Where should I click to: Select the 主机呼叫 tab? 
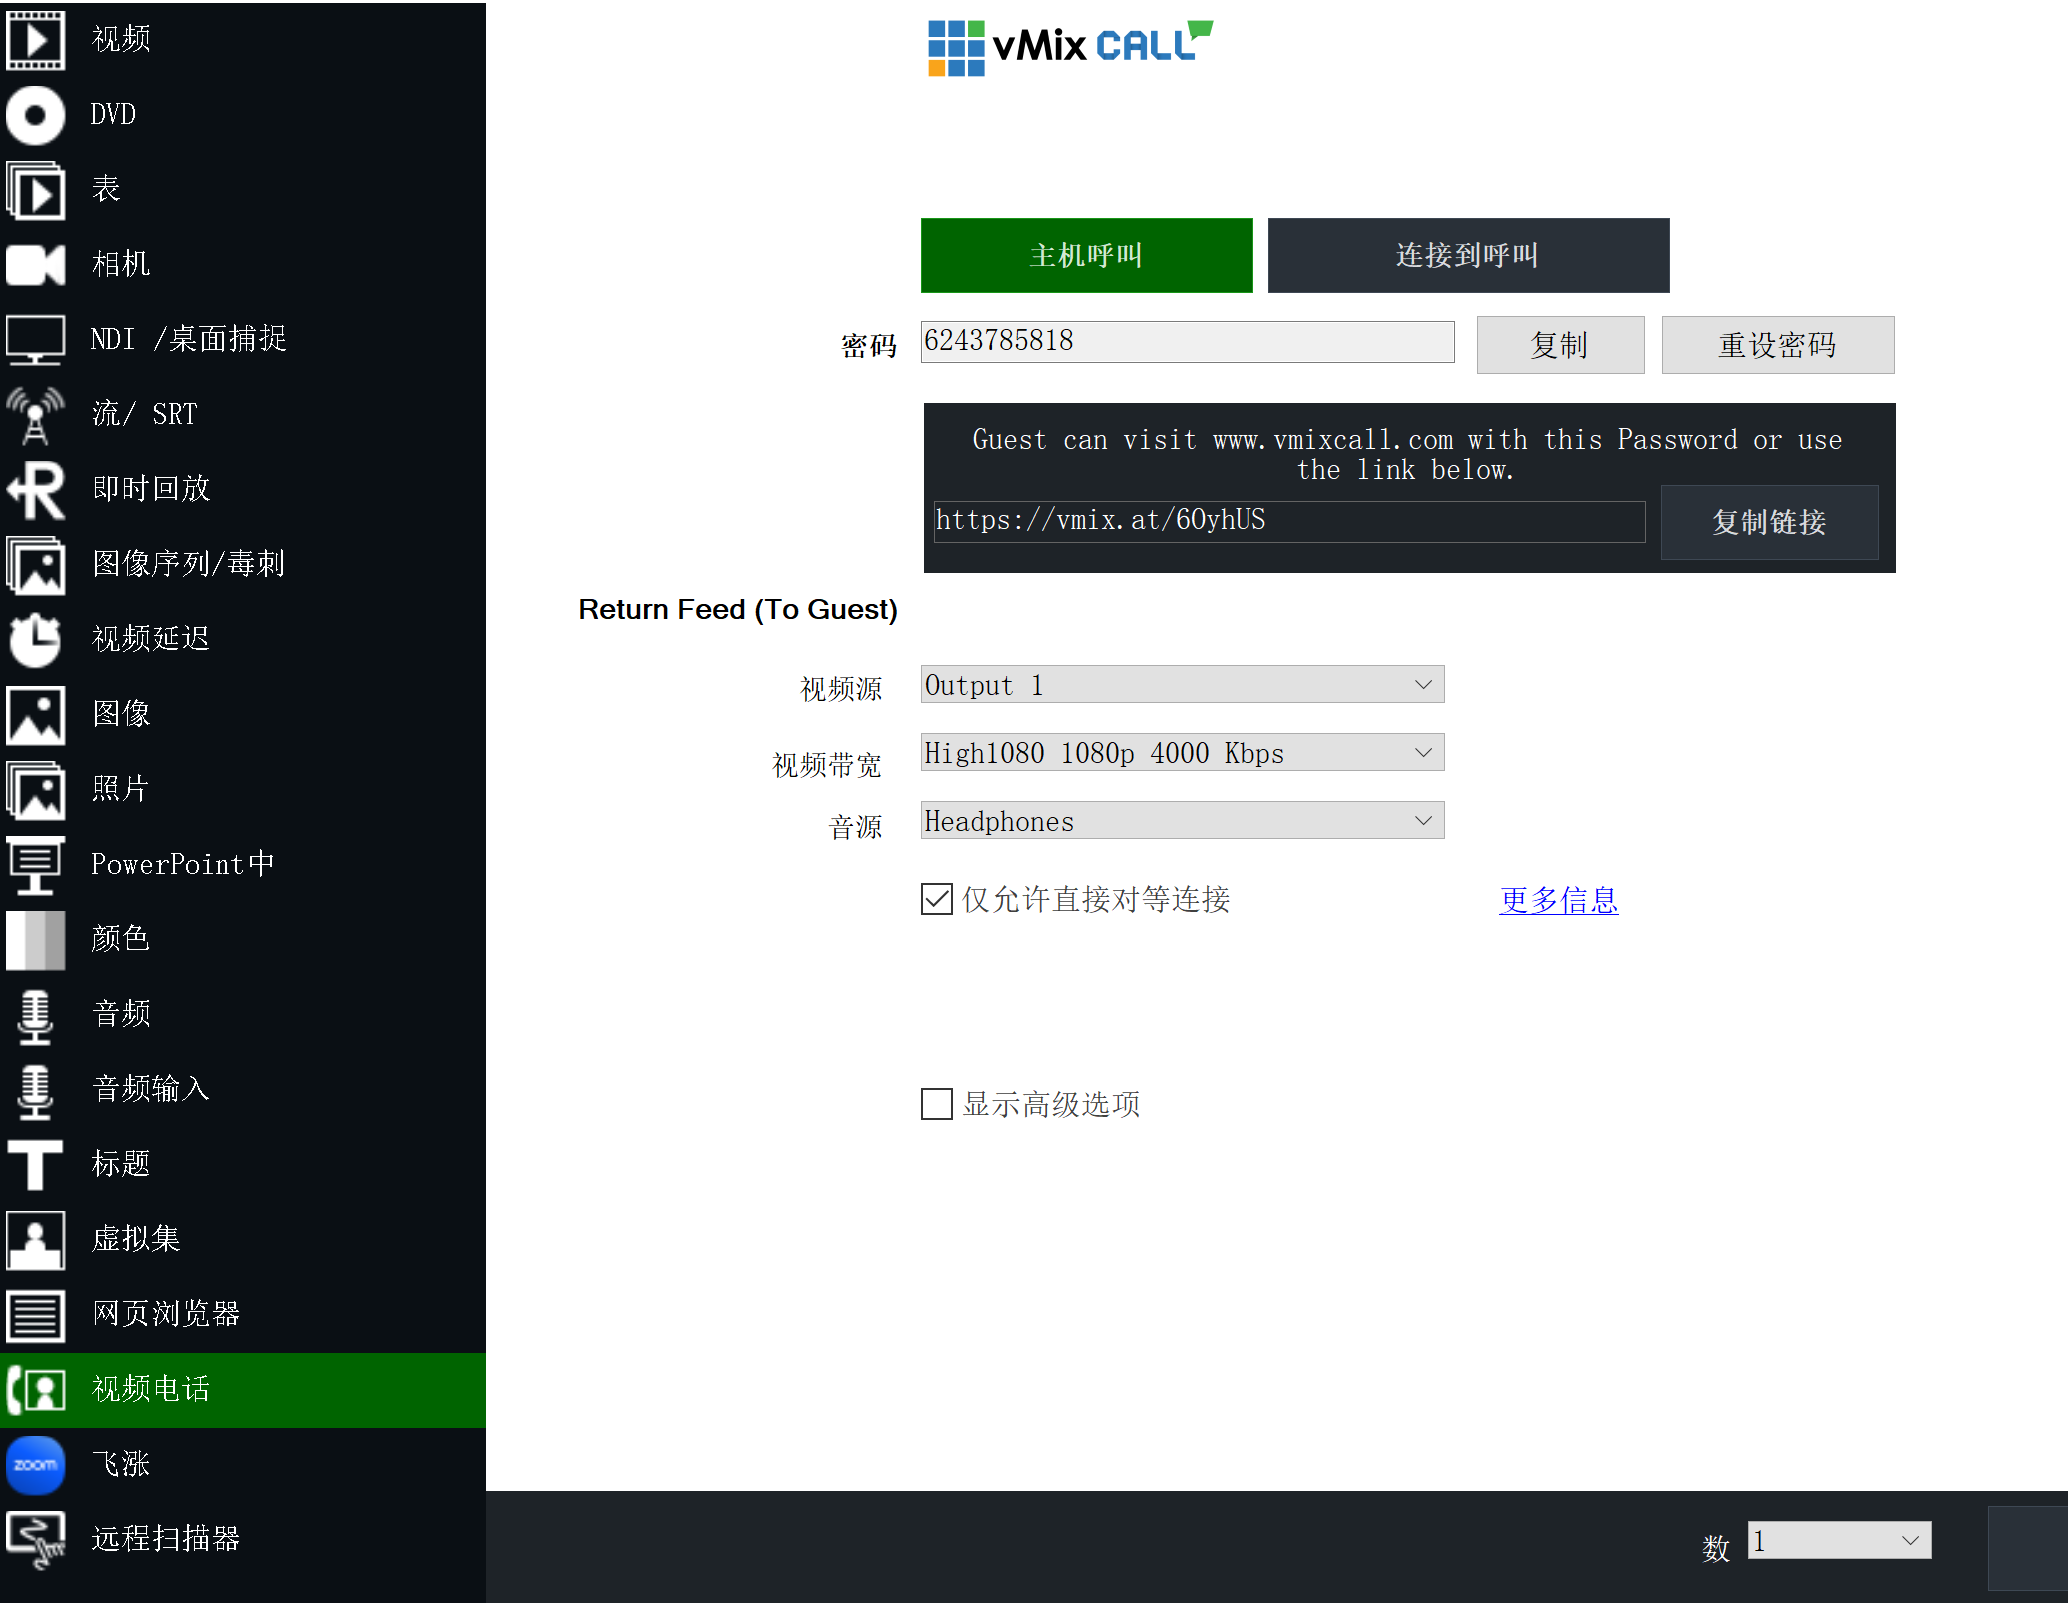pyautogui.click(x=1086, y=256)
